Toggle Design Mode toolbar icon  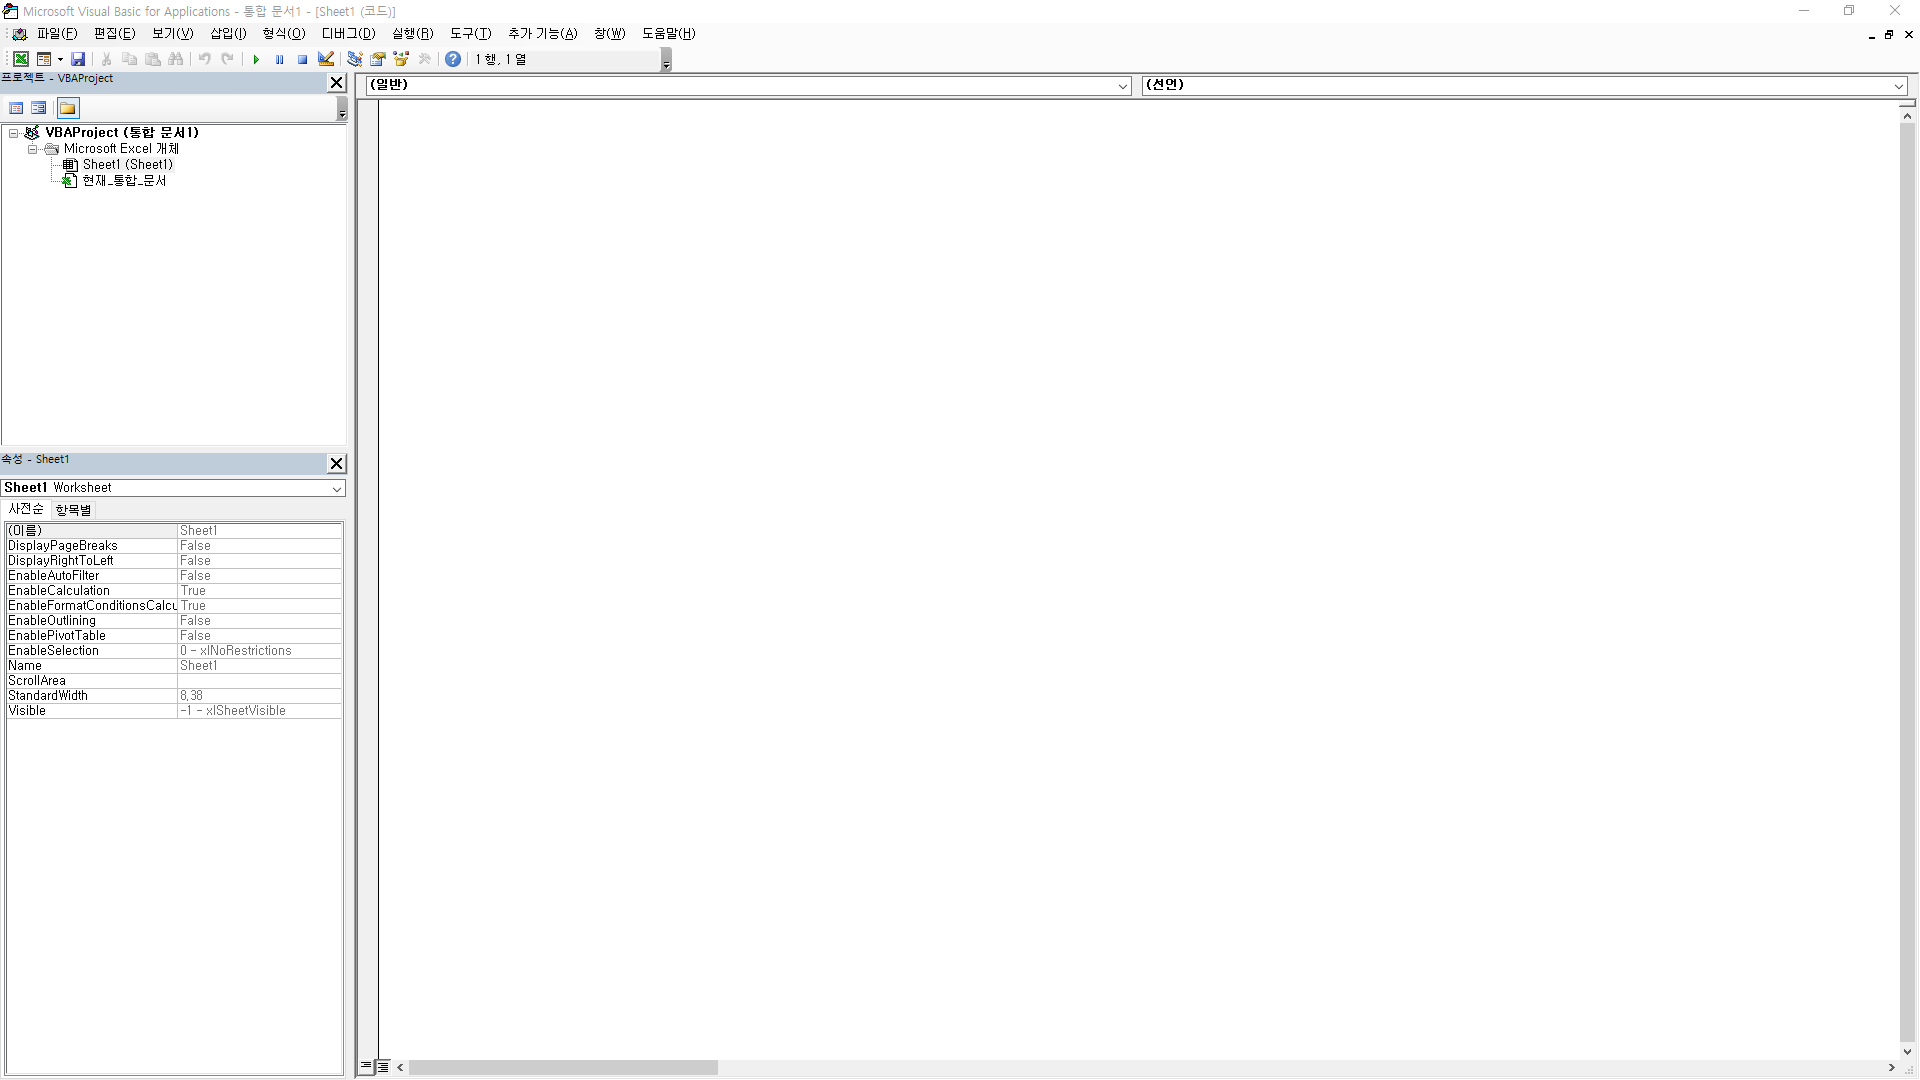pyautogui.click(x=326, y=59)
